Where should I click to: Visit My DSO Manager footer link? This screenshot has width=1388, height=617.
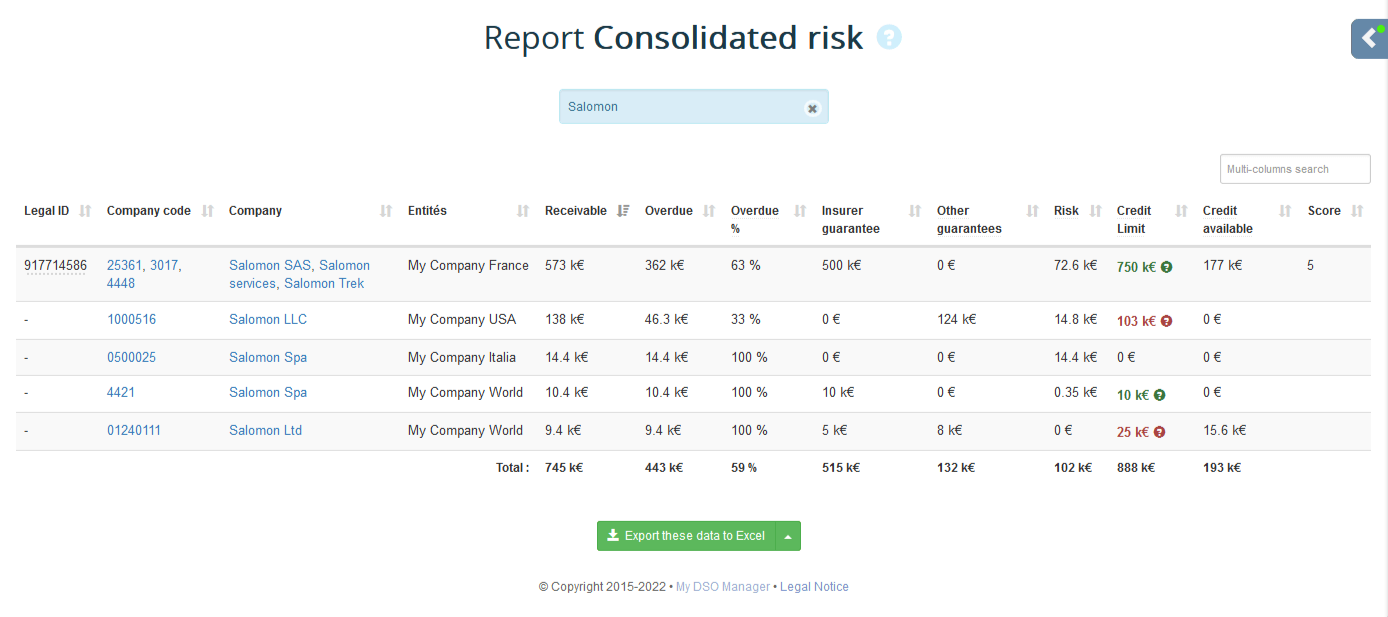coord(722,587)
